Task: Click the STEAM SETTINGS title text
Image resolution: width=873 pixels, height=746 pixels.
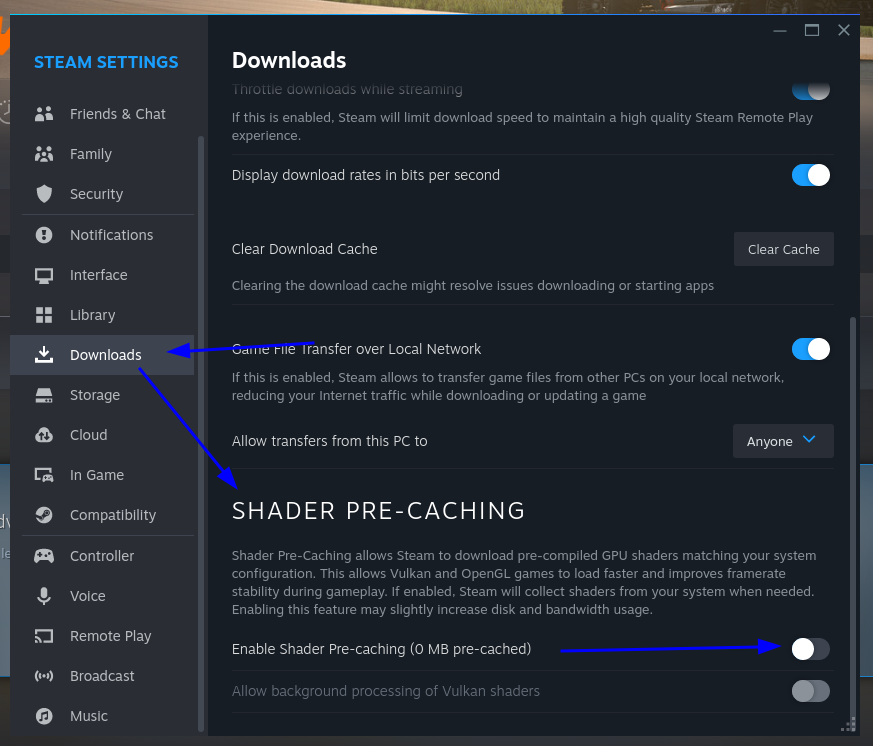Action: click(106, 62)
